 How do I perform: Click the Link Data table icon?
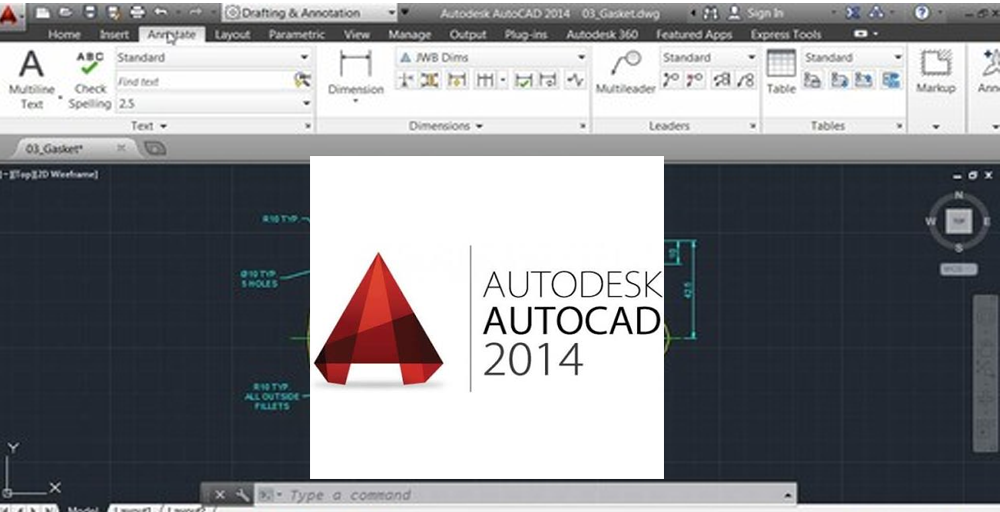[x=891, y=80]
